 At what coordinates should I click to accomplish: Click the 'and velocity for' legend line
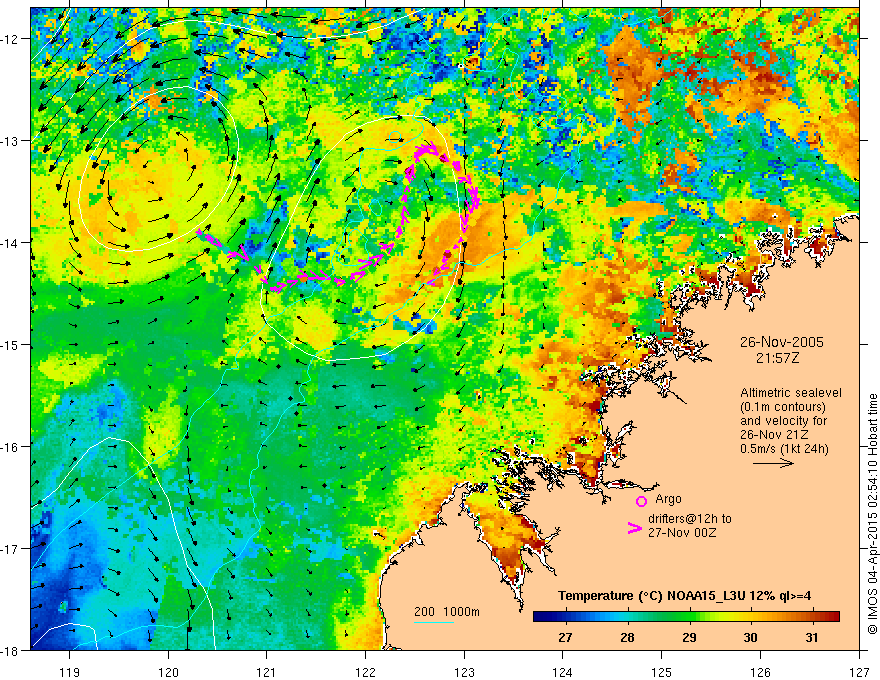point(783,421)
